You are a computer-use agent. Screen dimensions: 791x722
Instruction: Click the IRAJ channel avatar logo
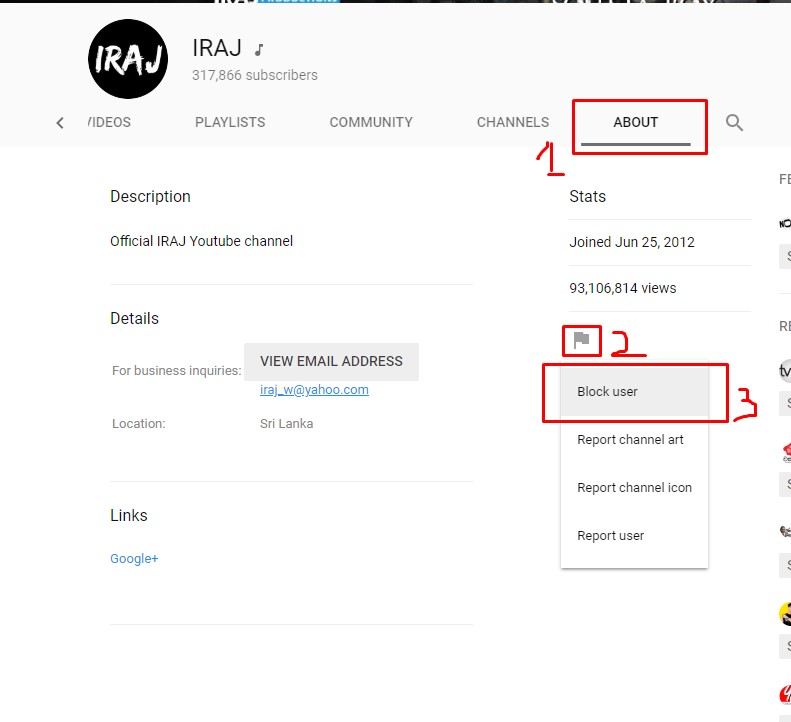tap(128, 59)
